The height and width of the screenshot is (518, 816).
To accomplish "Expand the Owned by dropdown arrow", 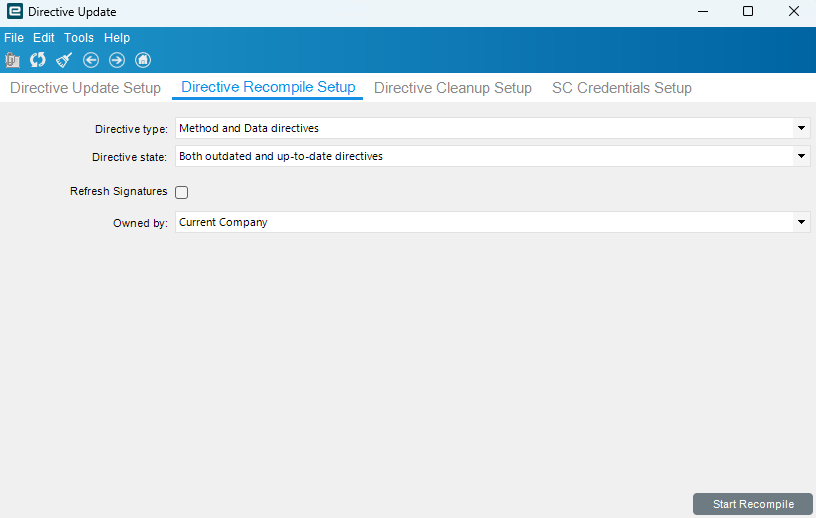I will pos(801,222).
